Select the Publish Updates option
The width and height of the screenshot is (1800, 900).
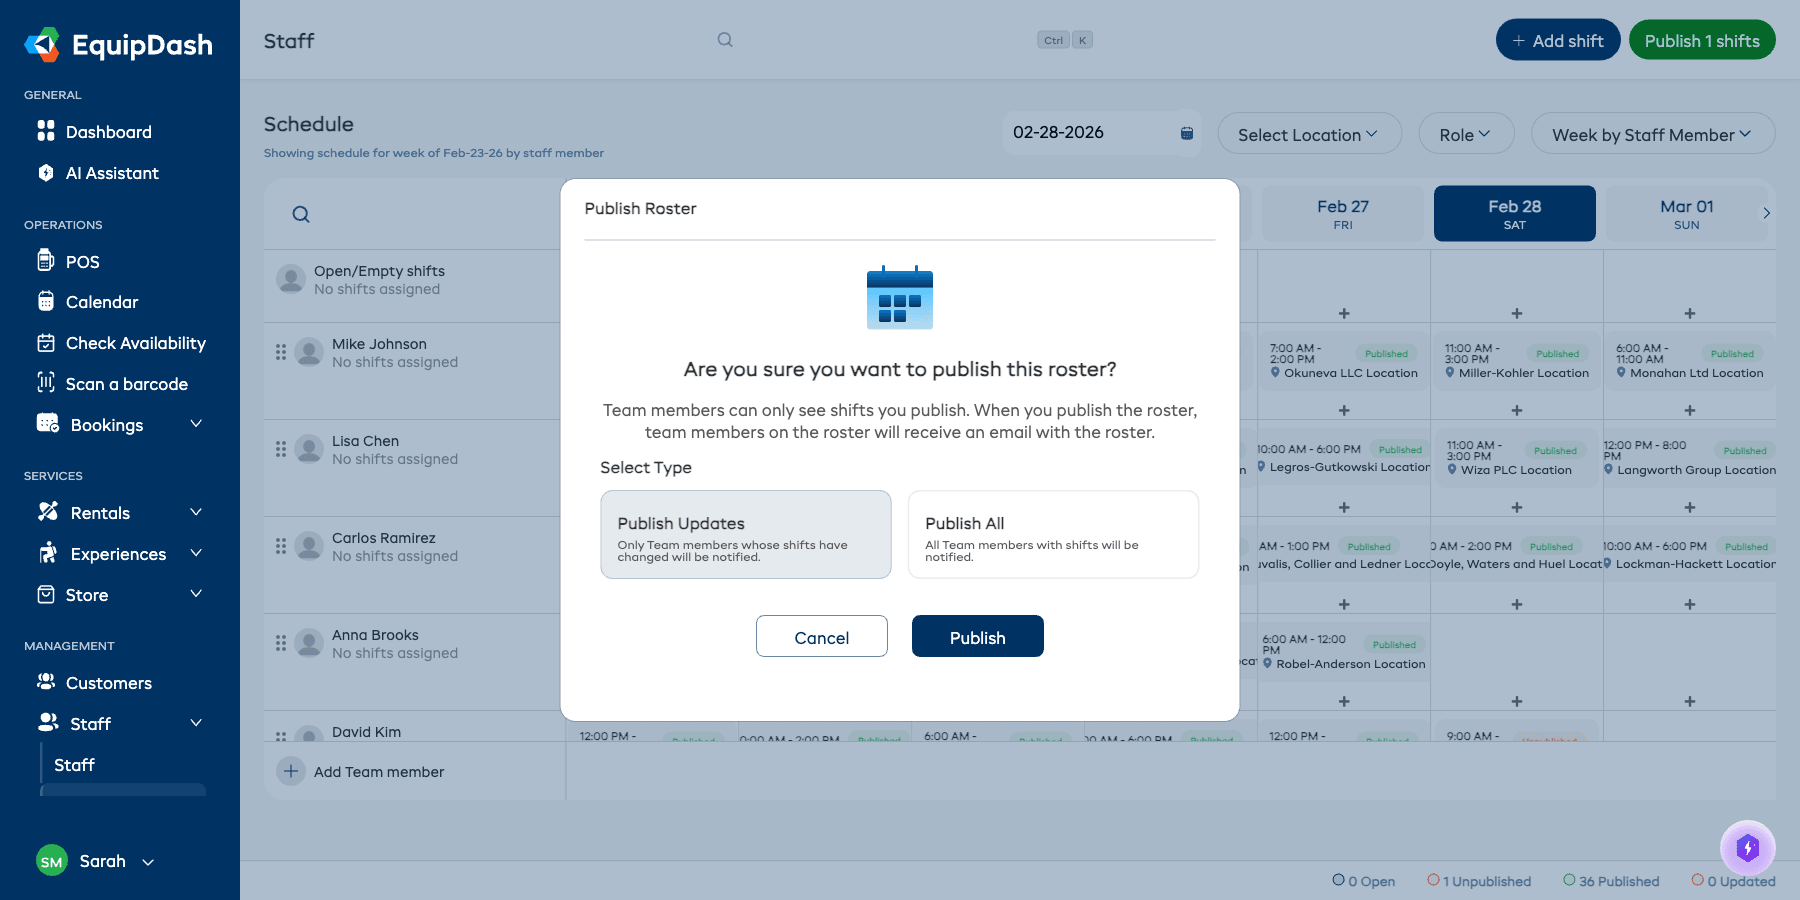tap(745, 534)
